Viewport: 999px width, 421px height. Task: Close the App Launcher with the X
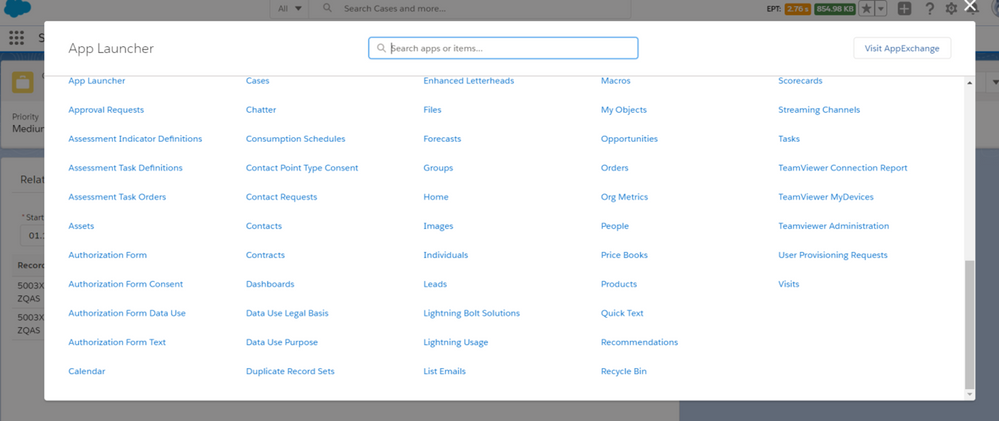970,6
